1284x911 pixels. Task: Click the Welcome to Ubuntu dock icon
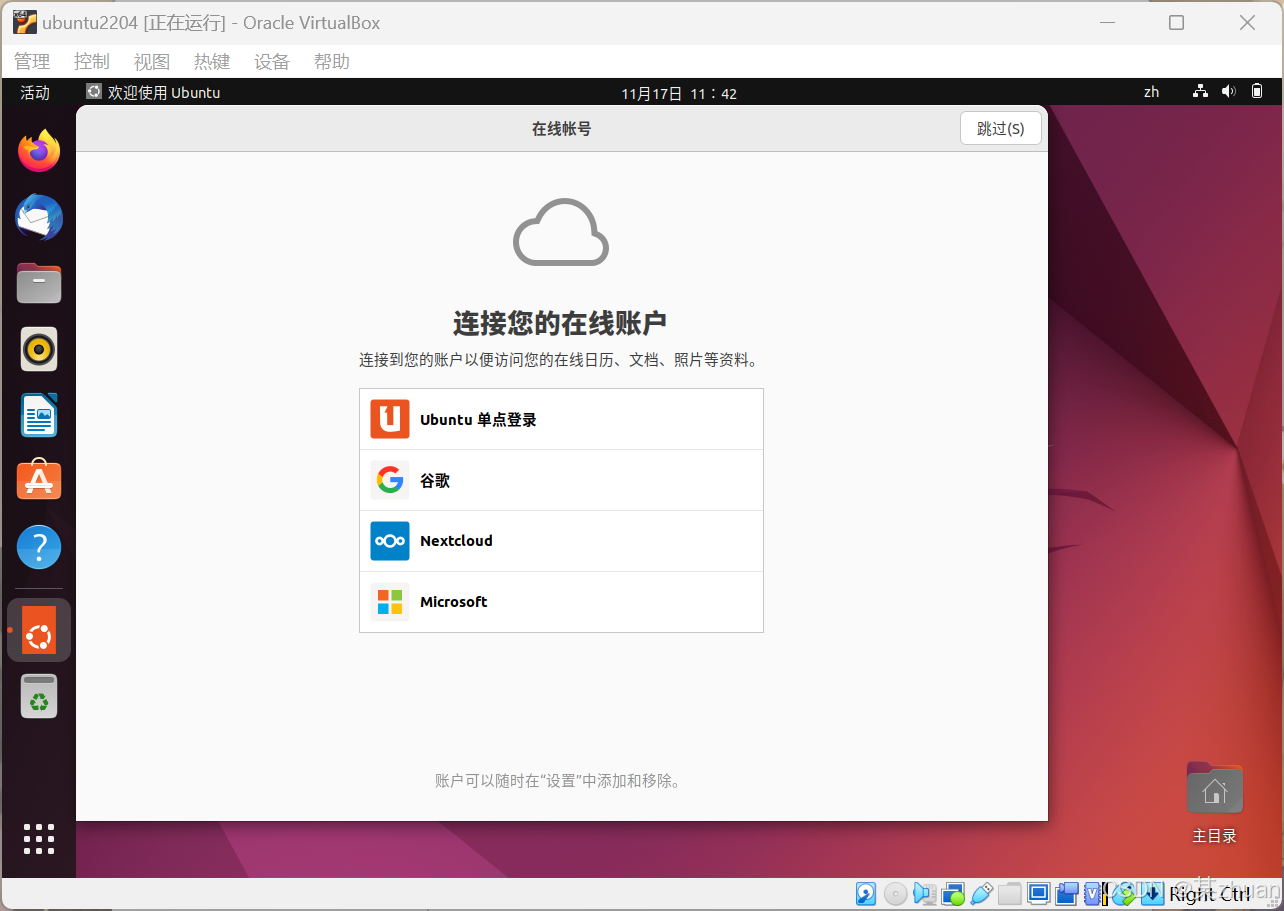(x=39, y=630)
